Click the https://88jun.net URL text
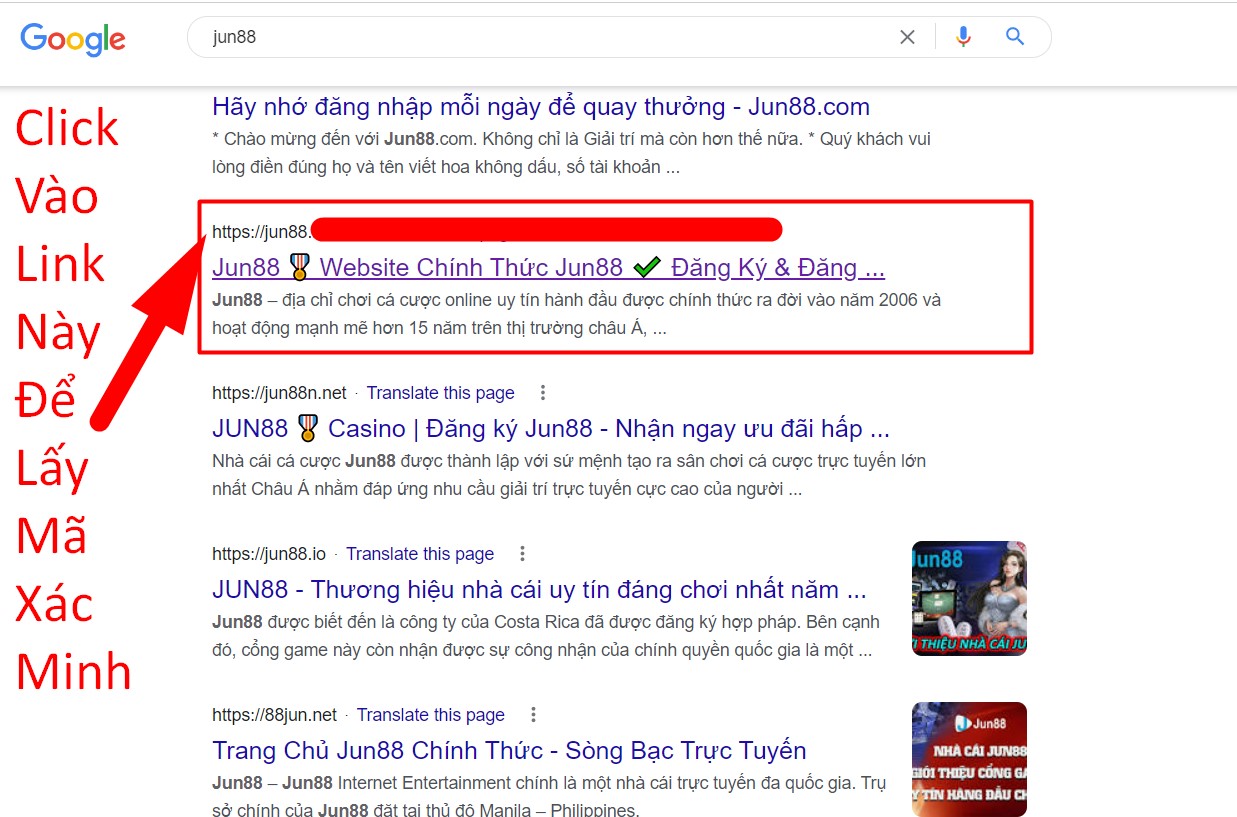 pos(274,714)
